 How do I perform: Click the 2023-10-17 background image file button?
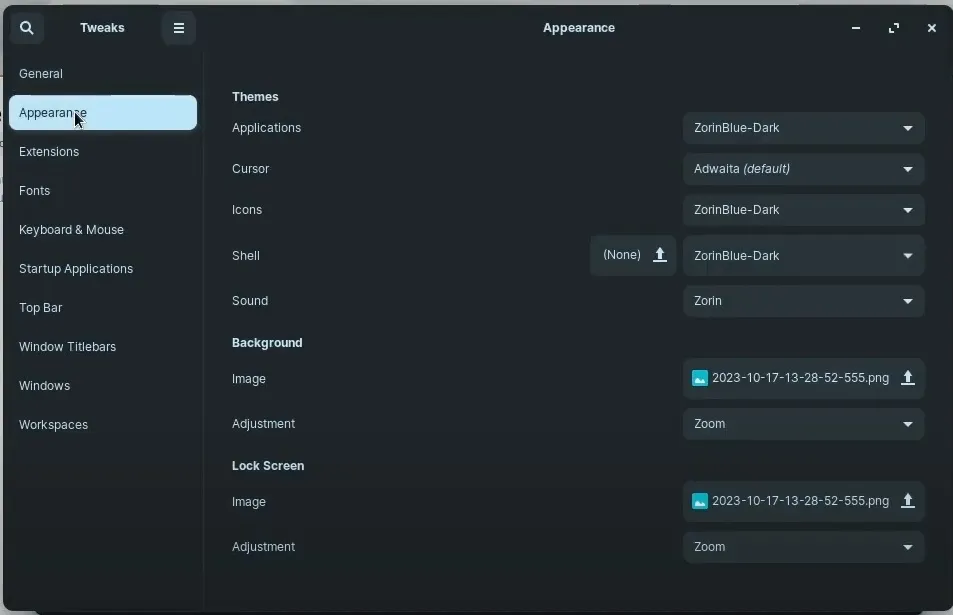point(790,378)
